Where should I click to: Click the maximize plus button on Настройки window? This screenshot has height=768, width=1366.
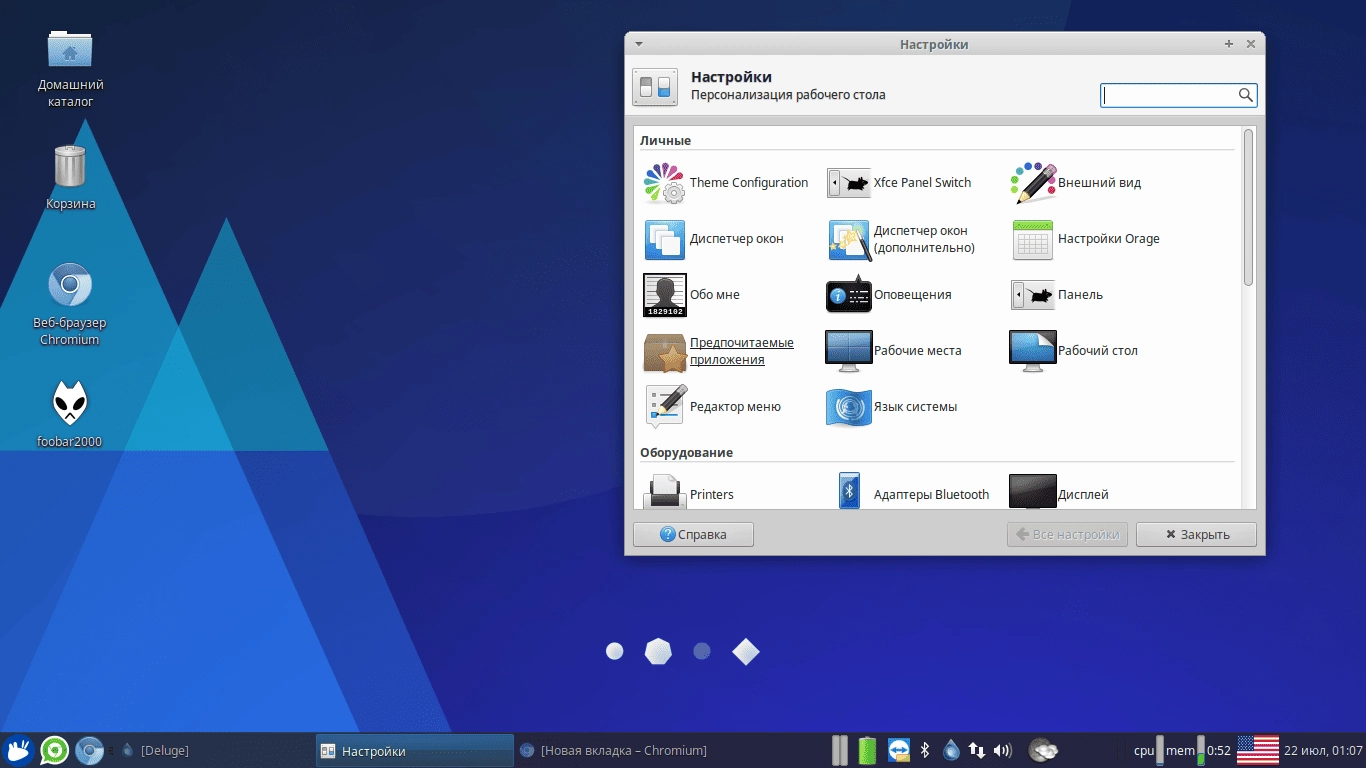[x=1229, y=44]
